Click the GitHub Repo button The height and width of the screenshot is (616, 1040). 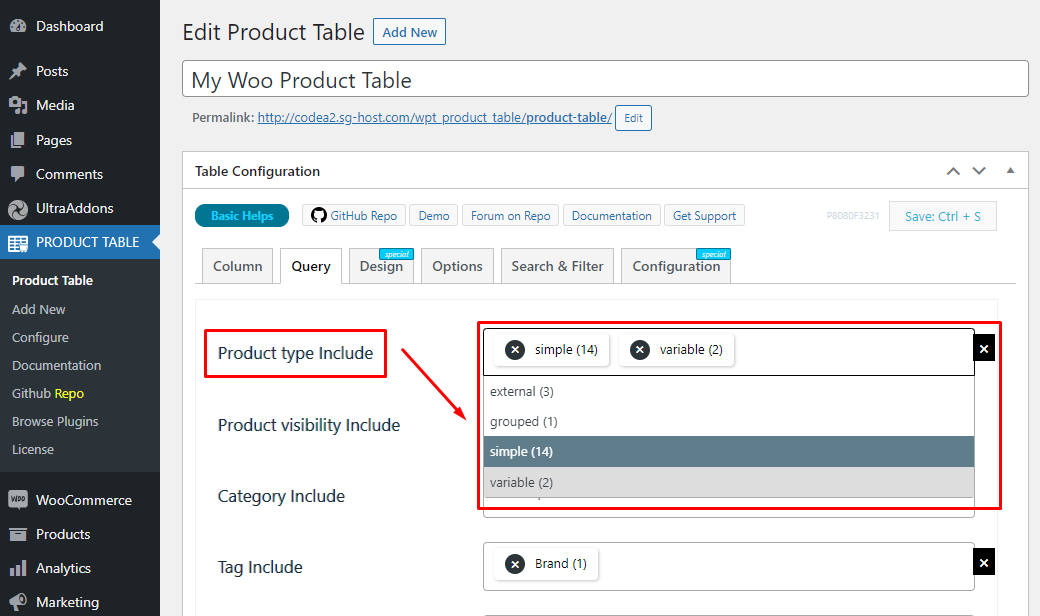point(353,216)
